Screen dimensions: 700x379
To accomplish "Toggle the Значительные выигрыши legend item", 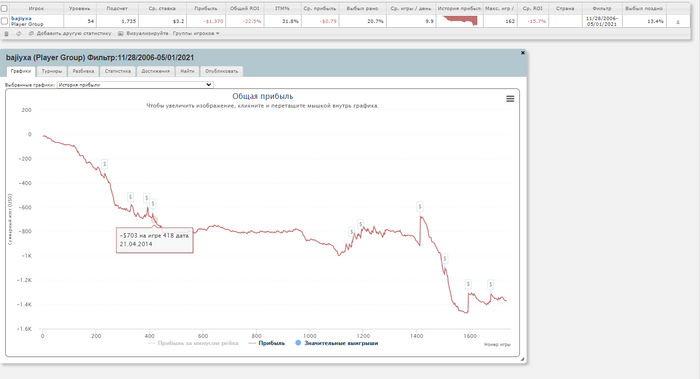I will 337,343.
